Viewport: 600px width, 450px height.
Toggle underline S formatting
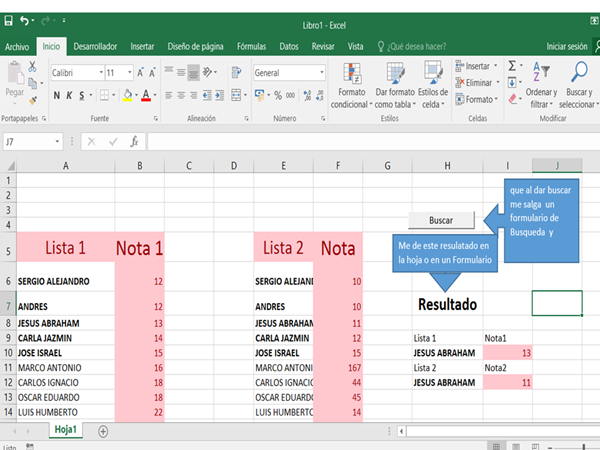click(83, 95)
